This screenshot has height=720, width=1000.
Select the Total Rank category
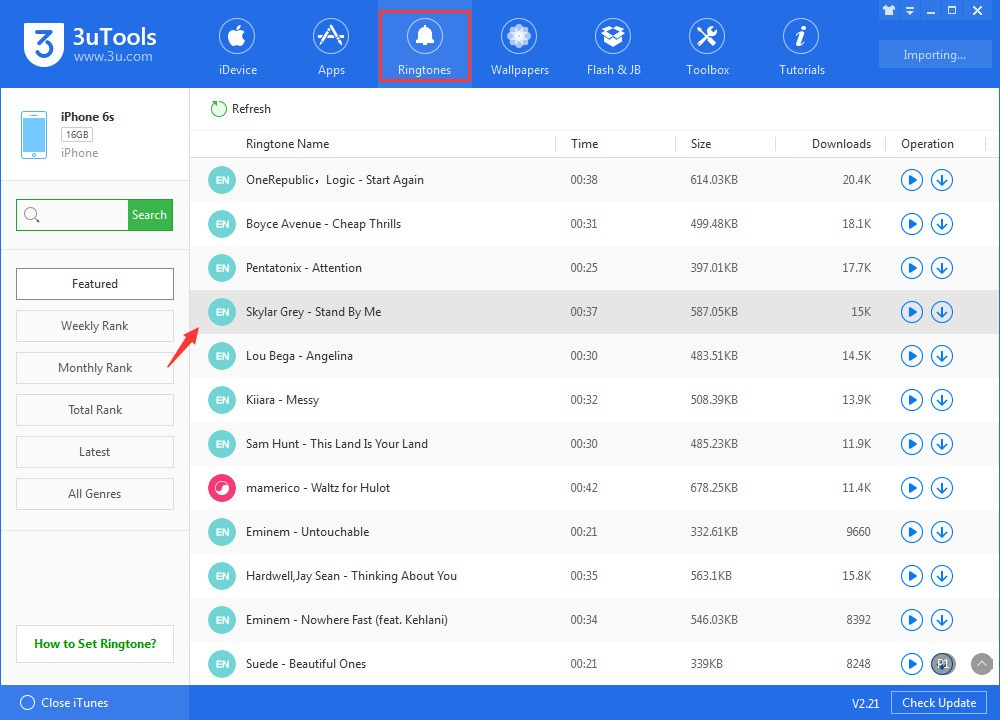pos(95,410)
